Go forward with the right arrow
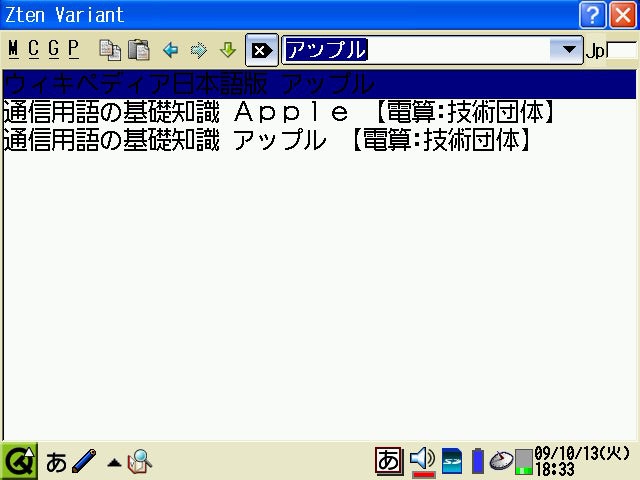 point(199,50)
